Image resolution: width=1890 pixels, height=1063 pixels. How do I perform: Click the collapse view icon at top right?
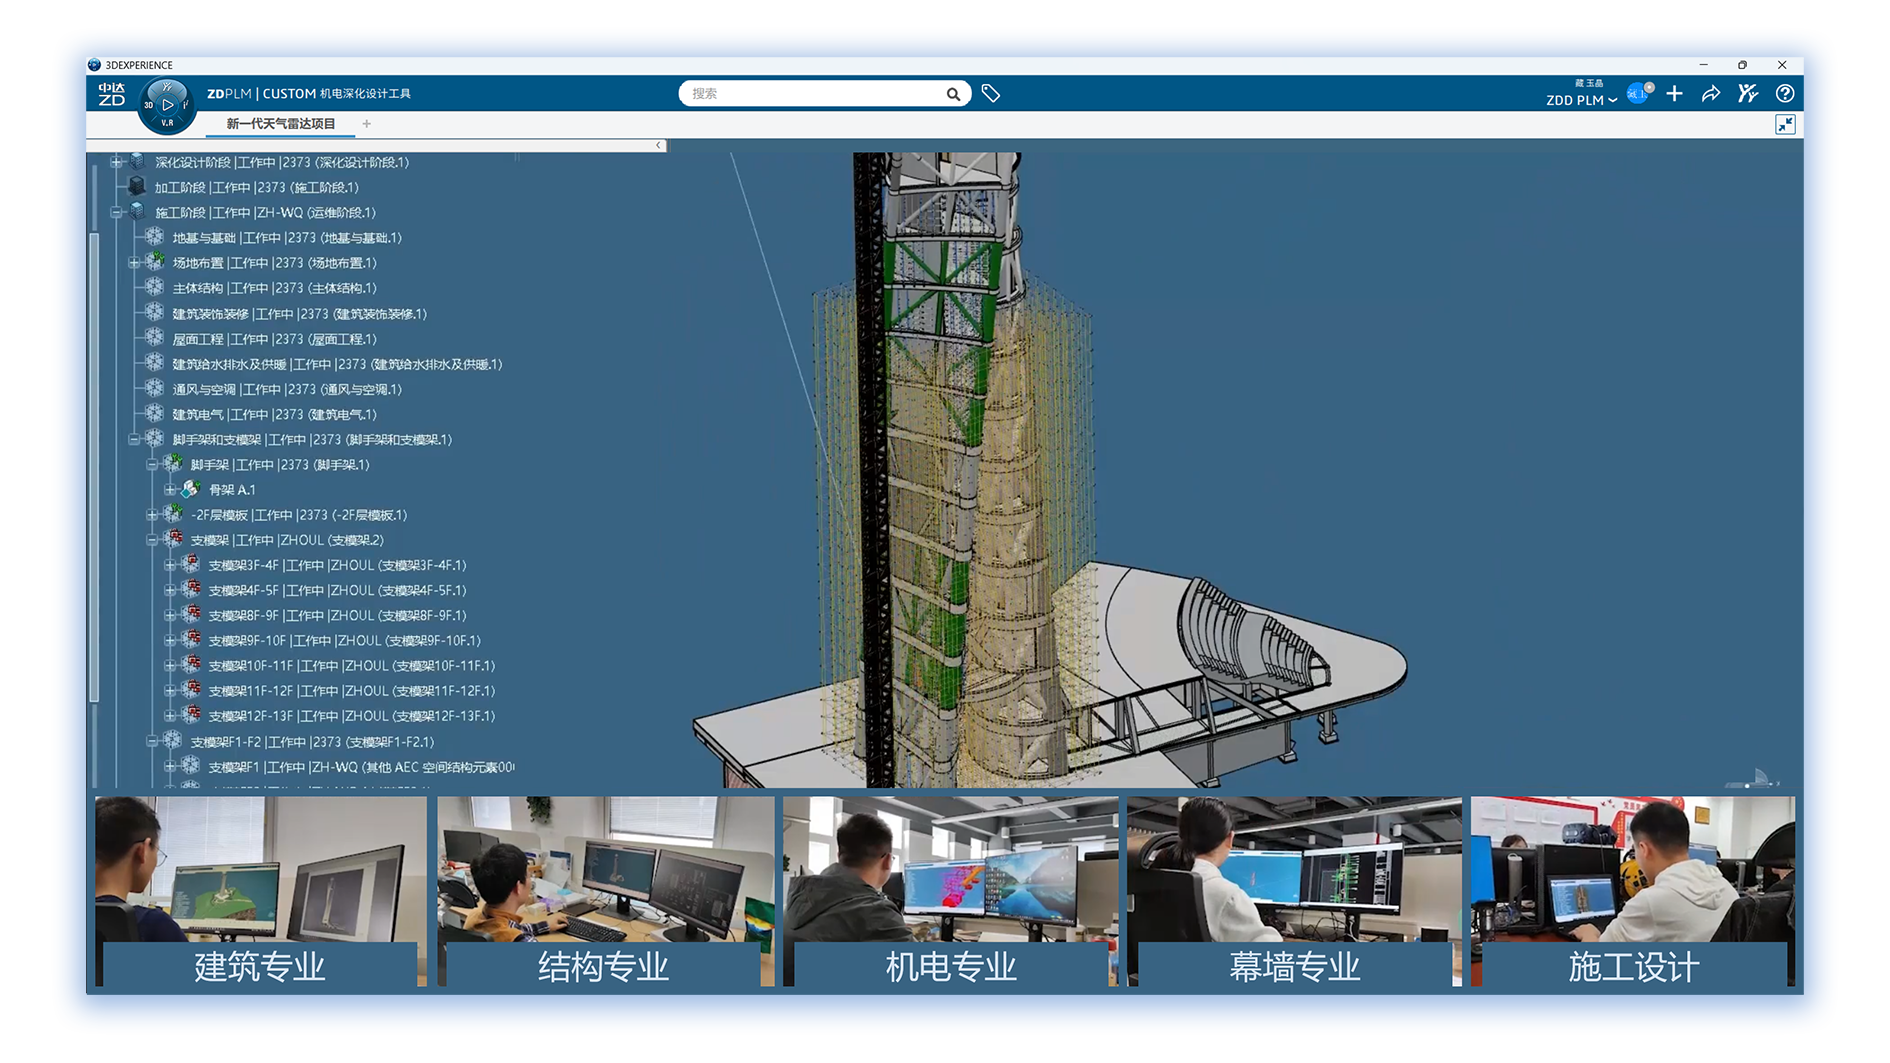1784,125
